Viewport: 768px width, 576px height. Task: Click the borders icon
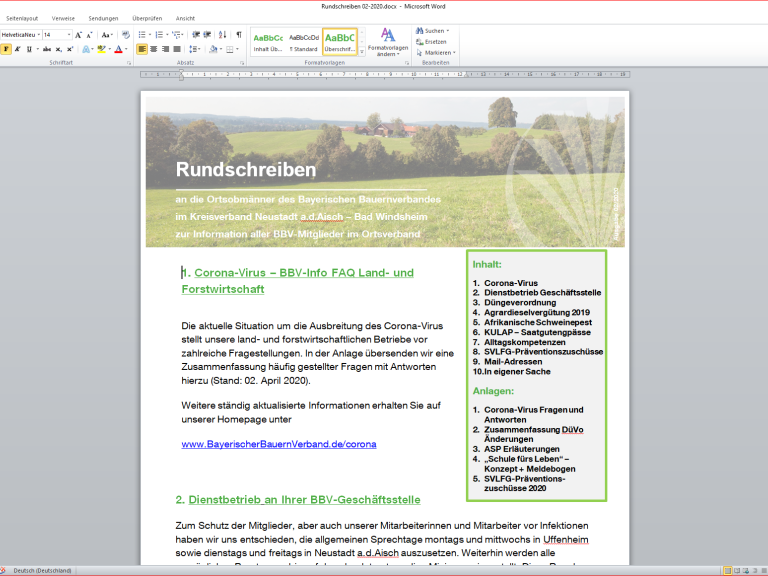(x=229, y=49)
